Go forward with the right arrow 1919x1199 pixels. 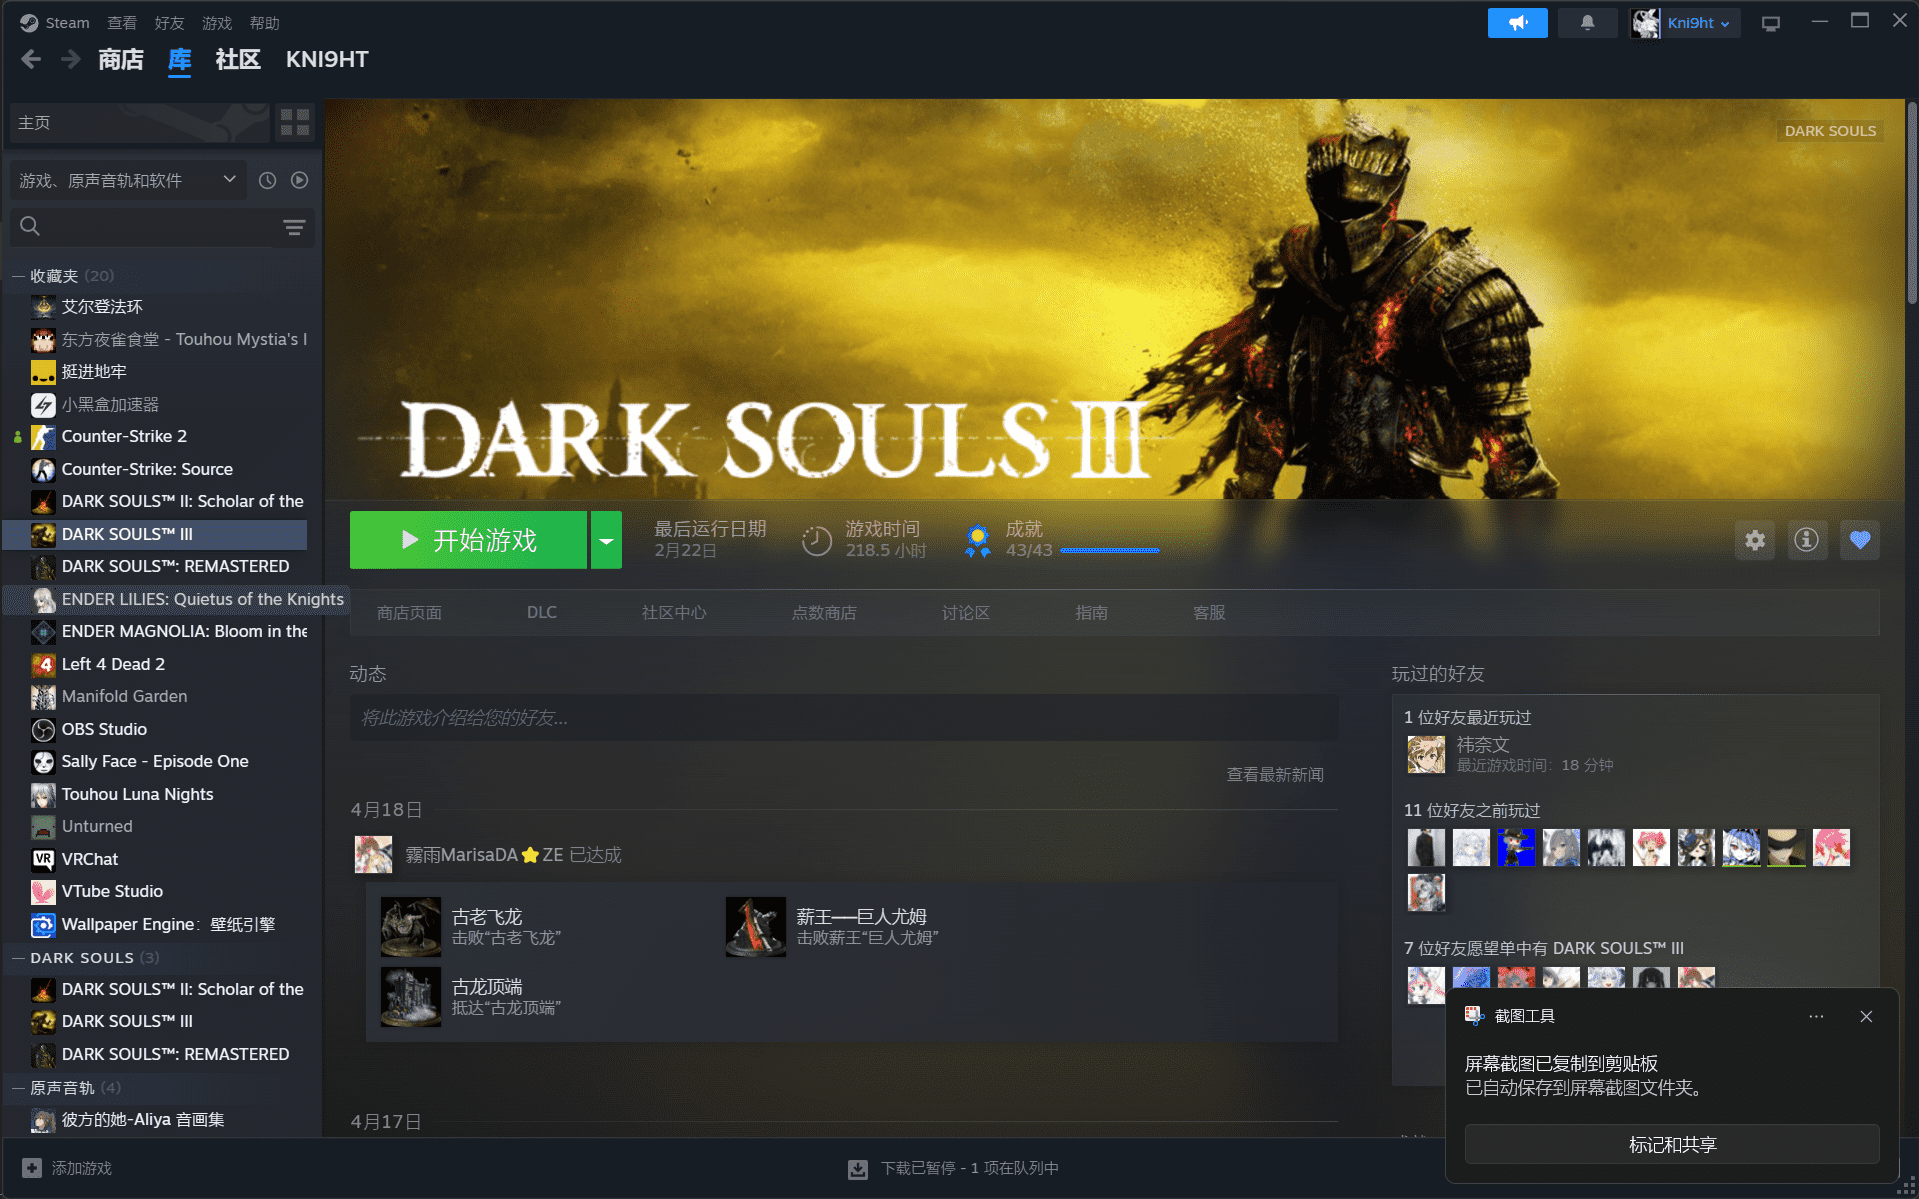click(x=70, y=60)
